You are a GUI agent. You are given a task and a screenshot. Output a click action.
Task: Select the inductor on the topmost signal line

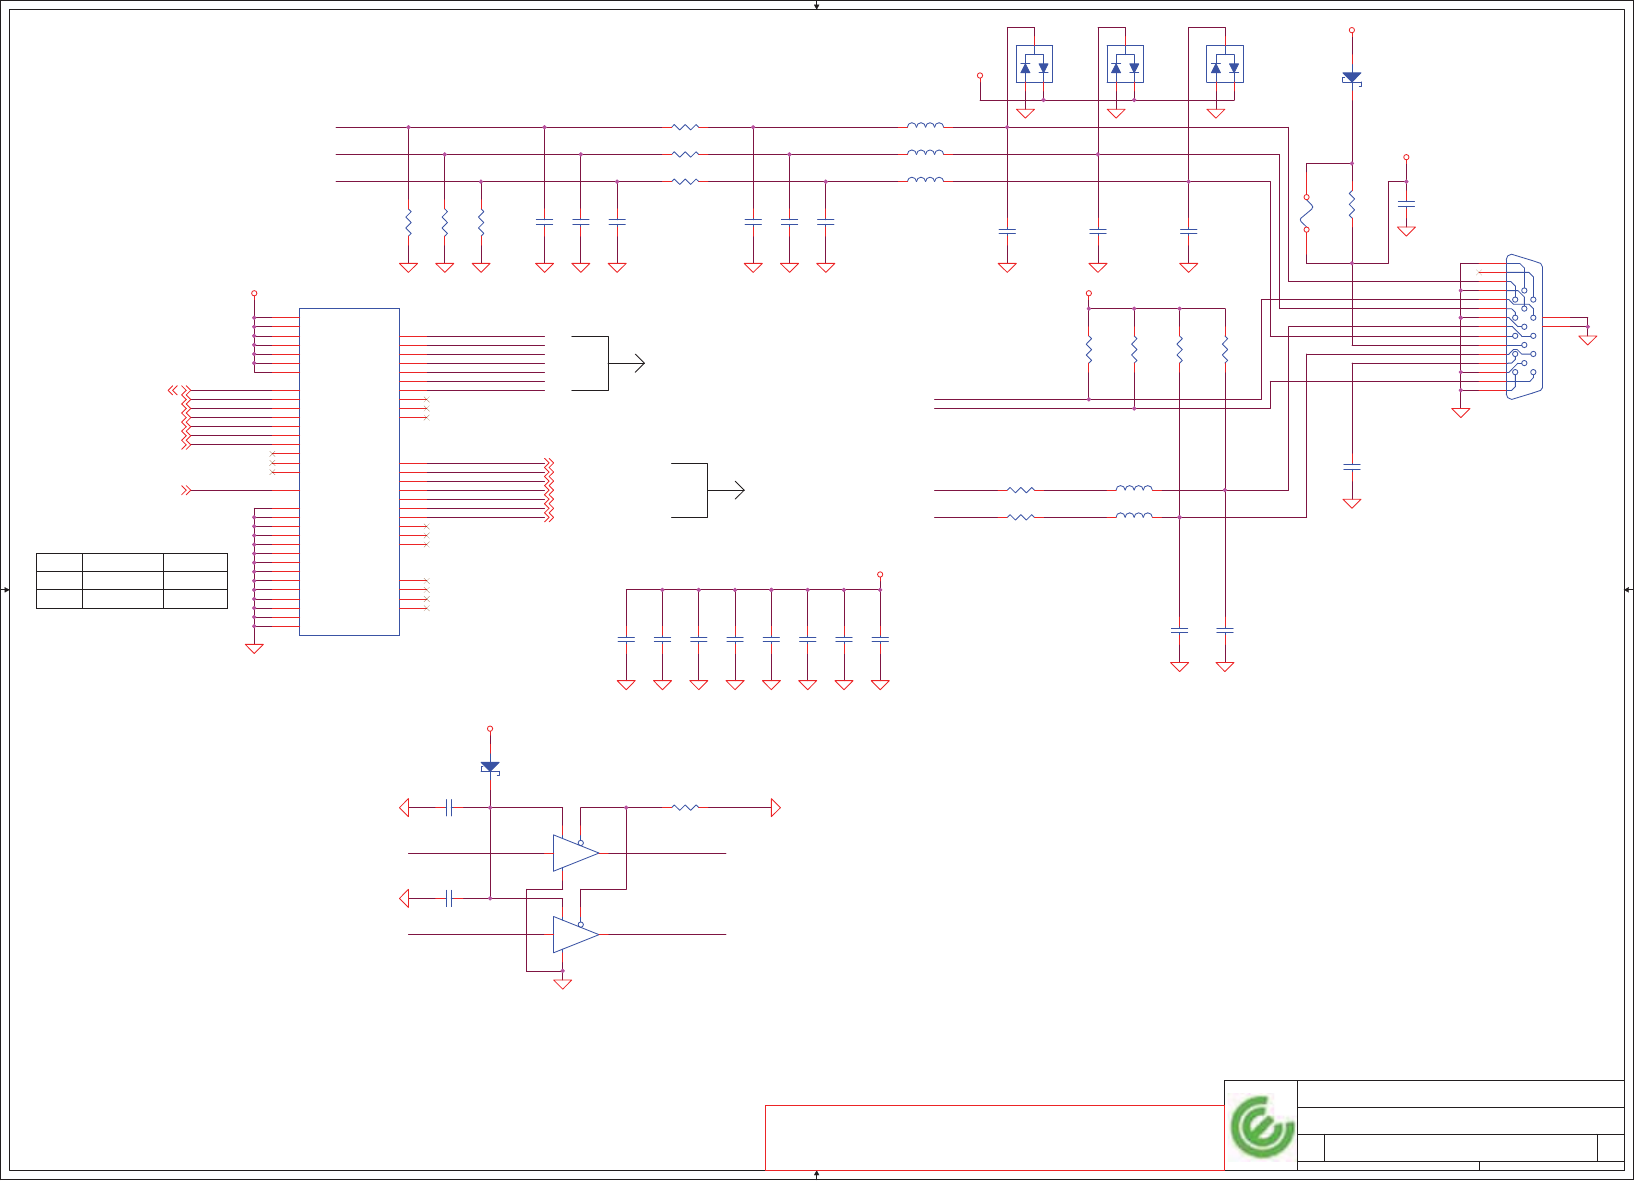(925, 126)
